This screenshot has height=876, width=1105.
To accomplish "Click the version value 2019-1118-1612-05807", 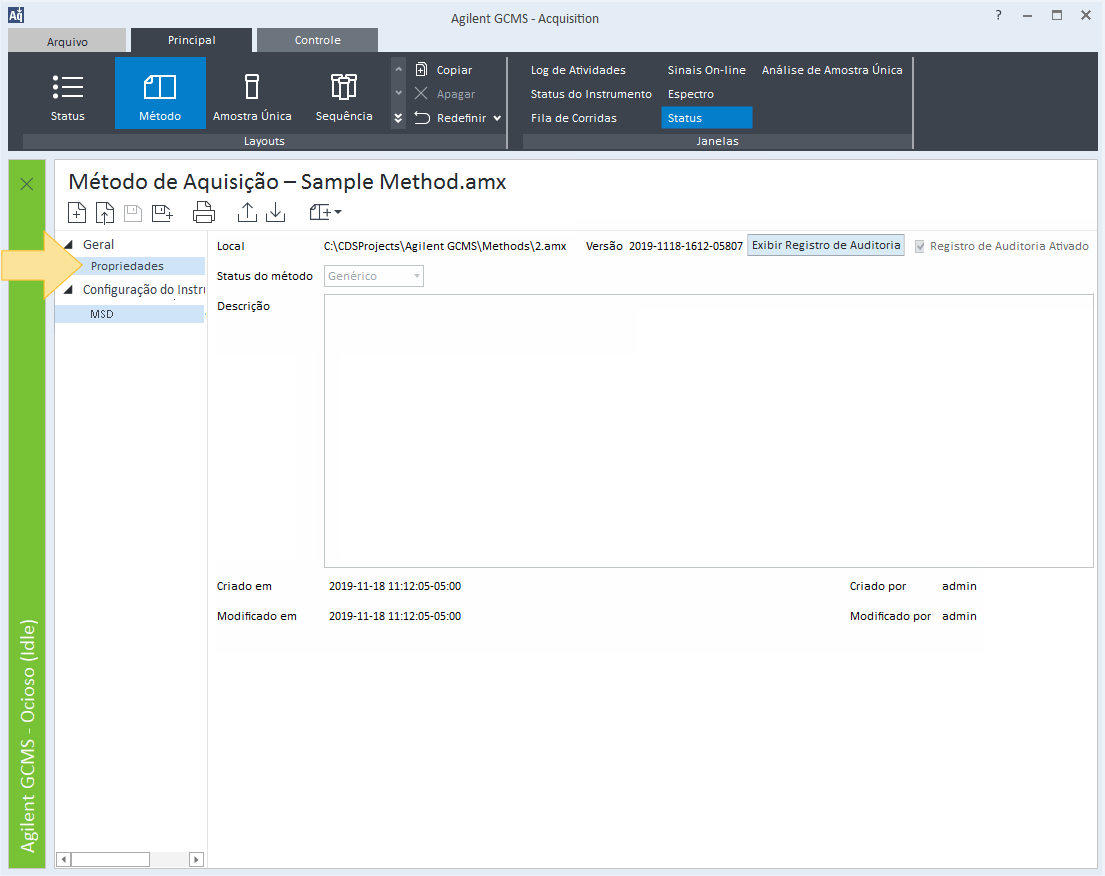I will [x=686, y=246].
